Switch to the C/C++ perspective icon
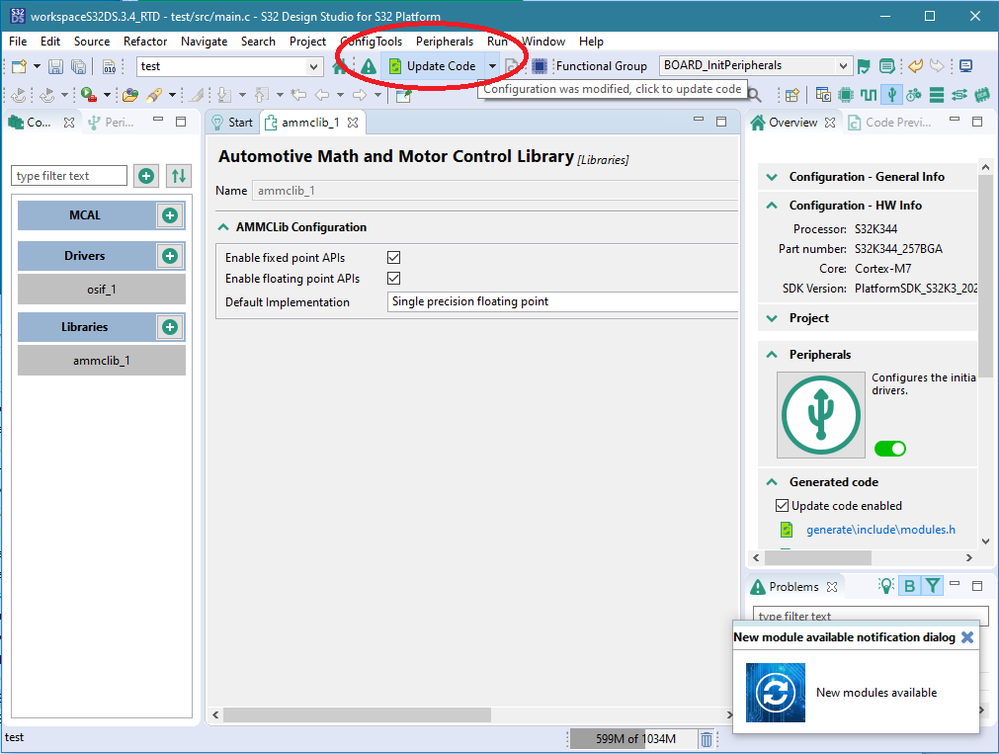Viewport: 999px width, 754px height. [x=823, y=96]
